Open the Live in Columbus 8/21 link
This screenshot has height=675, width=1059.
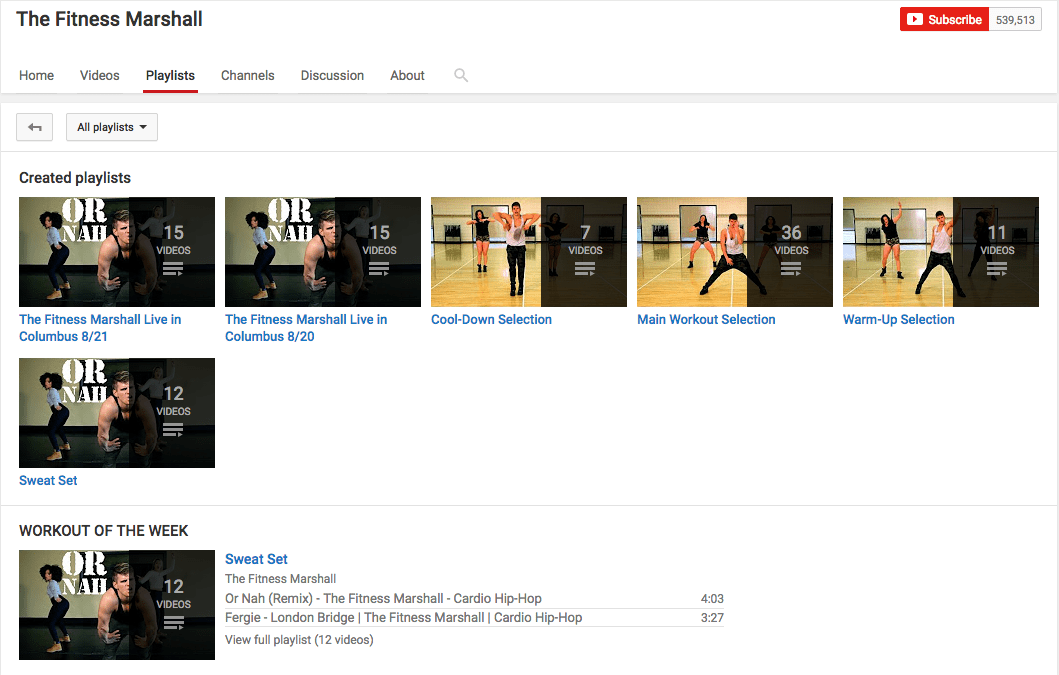(x=100, y=328)
